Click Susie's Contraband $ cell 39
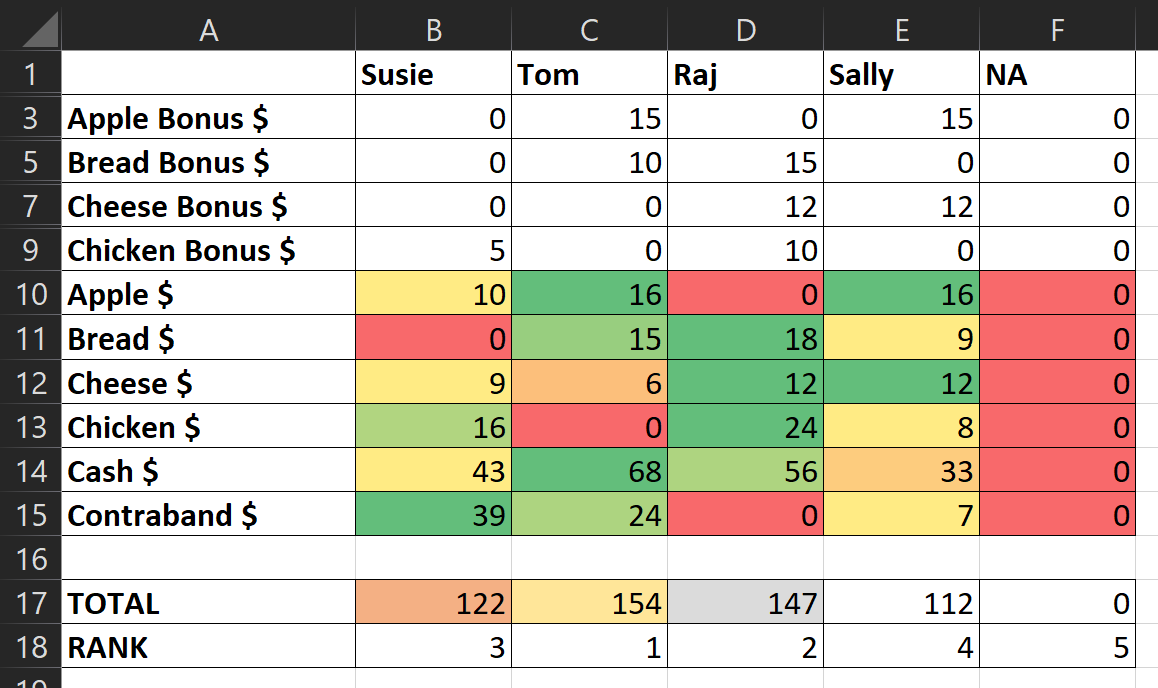 click(x=434, y=515)
